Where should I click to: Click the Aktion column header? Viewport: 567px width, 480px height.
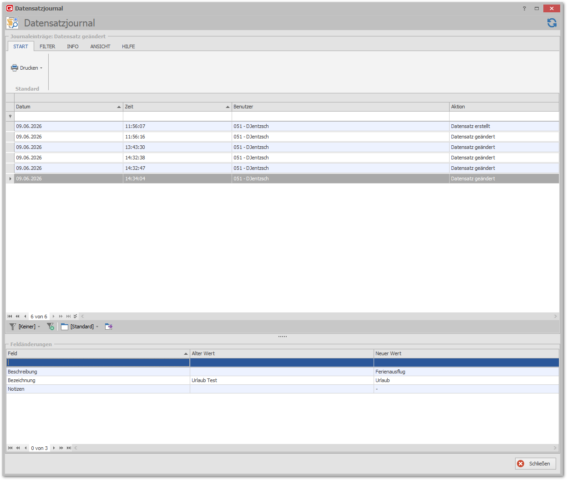(504, 107)
